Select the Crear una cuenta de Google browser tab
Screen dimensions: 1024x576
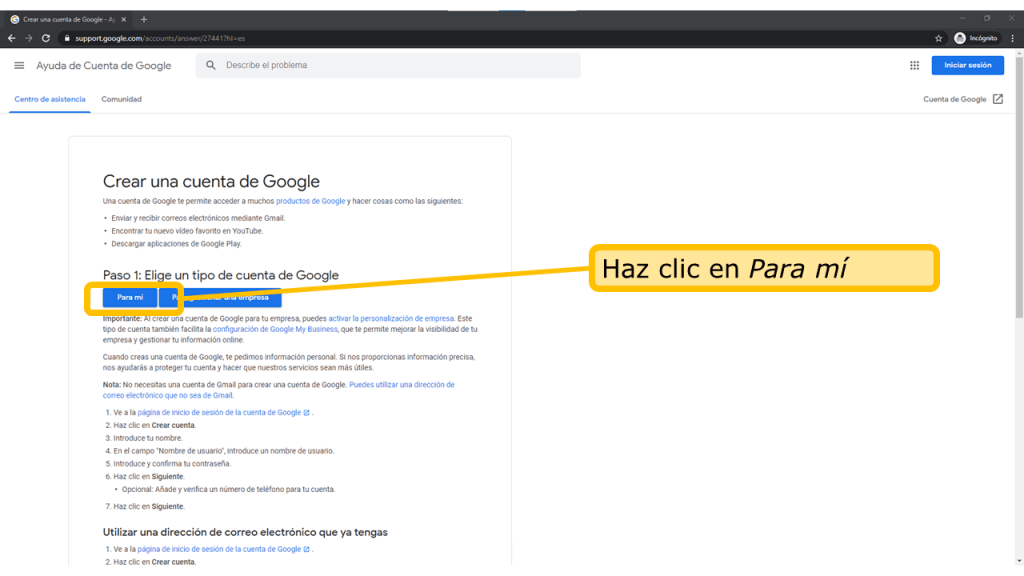pyautogui.click(x=68, y=20)
